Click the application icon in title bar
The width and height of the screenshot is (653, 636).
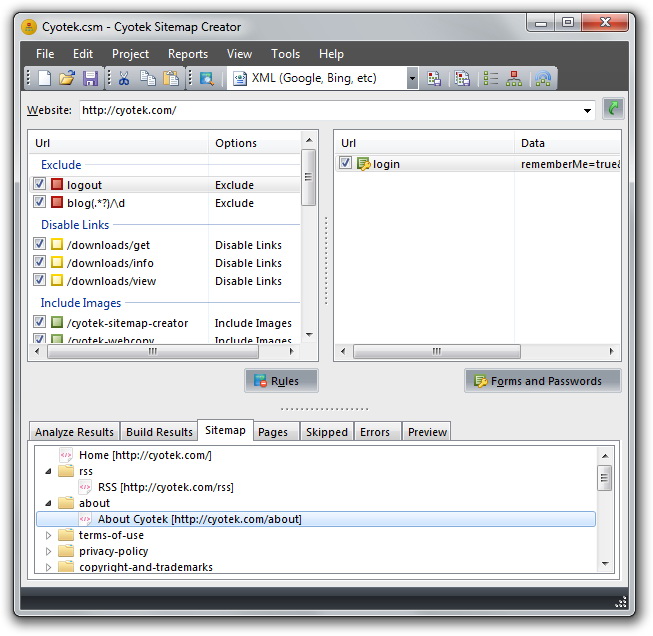click(x=29, y=27)
